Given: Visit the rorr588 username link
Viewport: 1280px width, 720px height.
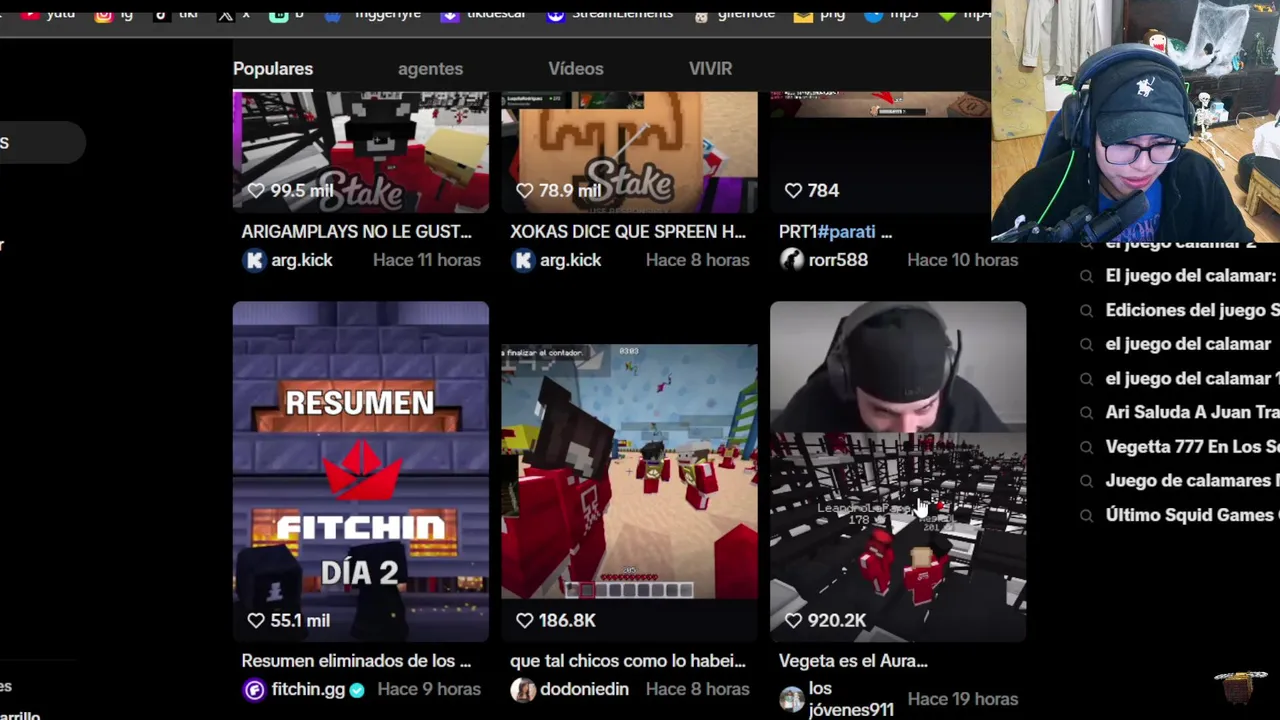Looking at the screenshot, I should [838, 260].
